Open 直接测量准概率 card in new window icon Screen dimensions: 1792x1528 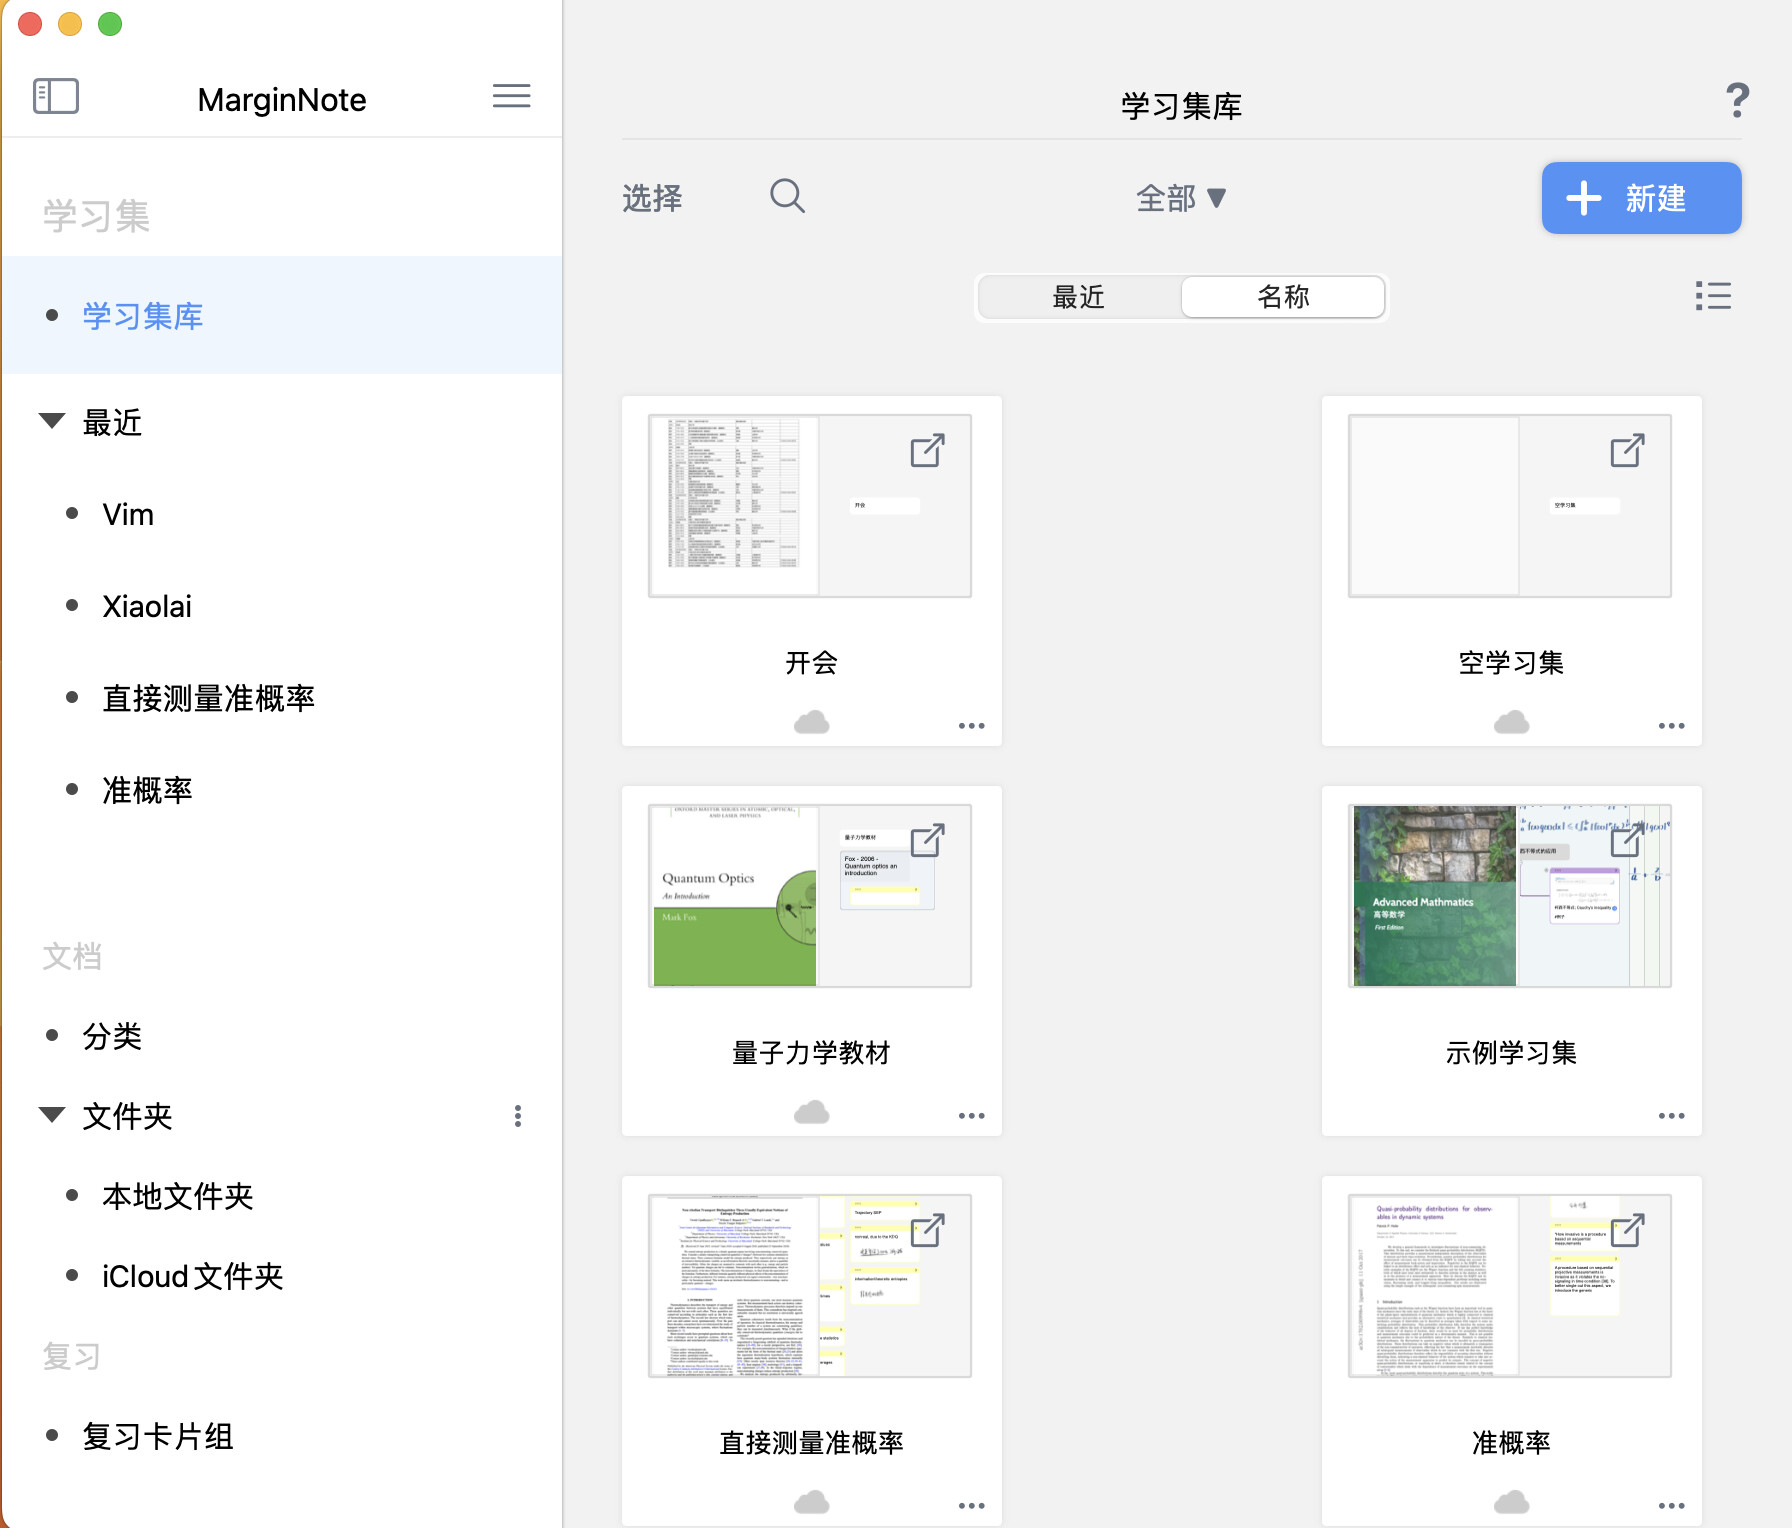927,1230
